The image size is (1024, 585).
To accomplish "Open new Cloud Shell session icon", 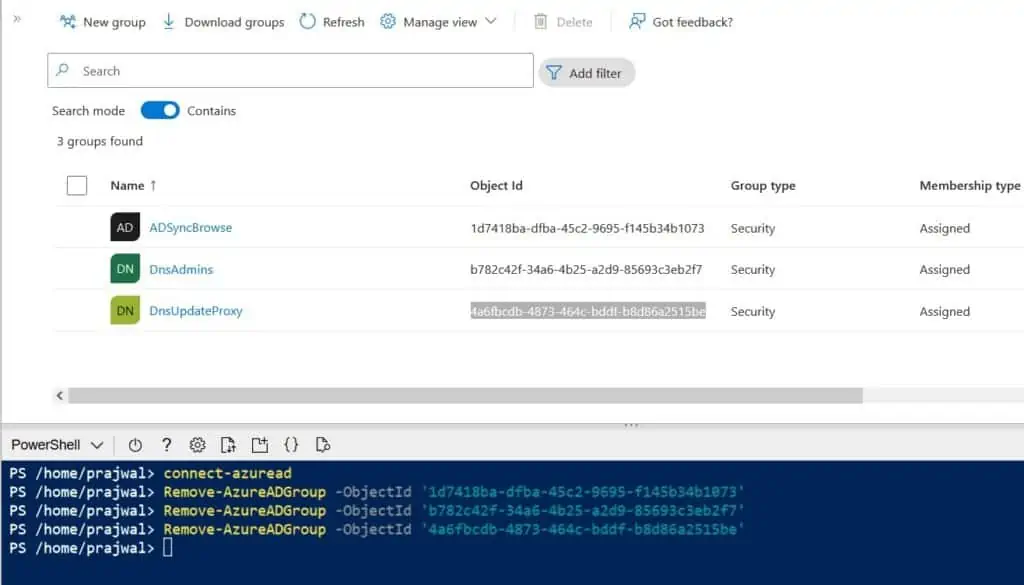I will coord(260,445).
